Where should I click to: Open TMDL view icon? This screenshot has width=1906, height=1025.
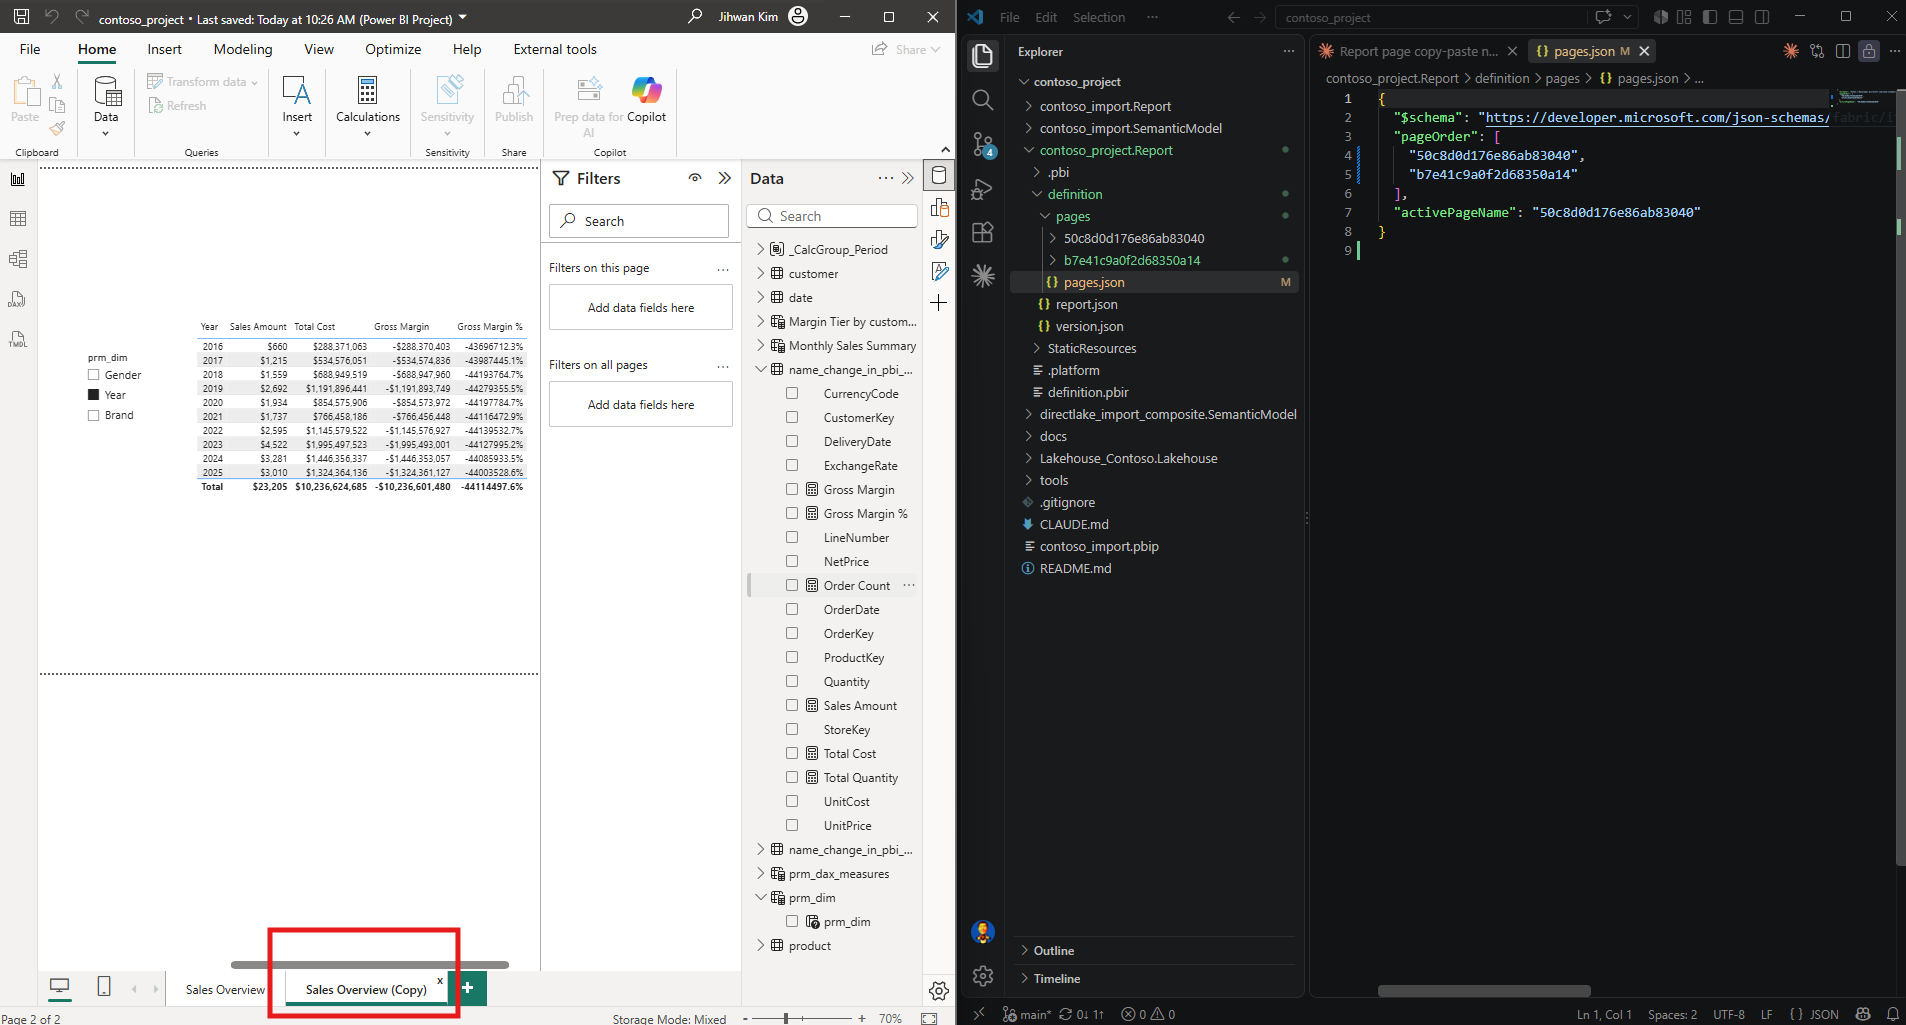[18, 339]
